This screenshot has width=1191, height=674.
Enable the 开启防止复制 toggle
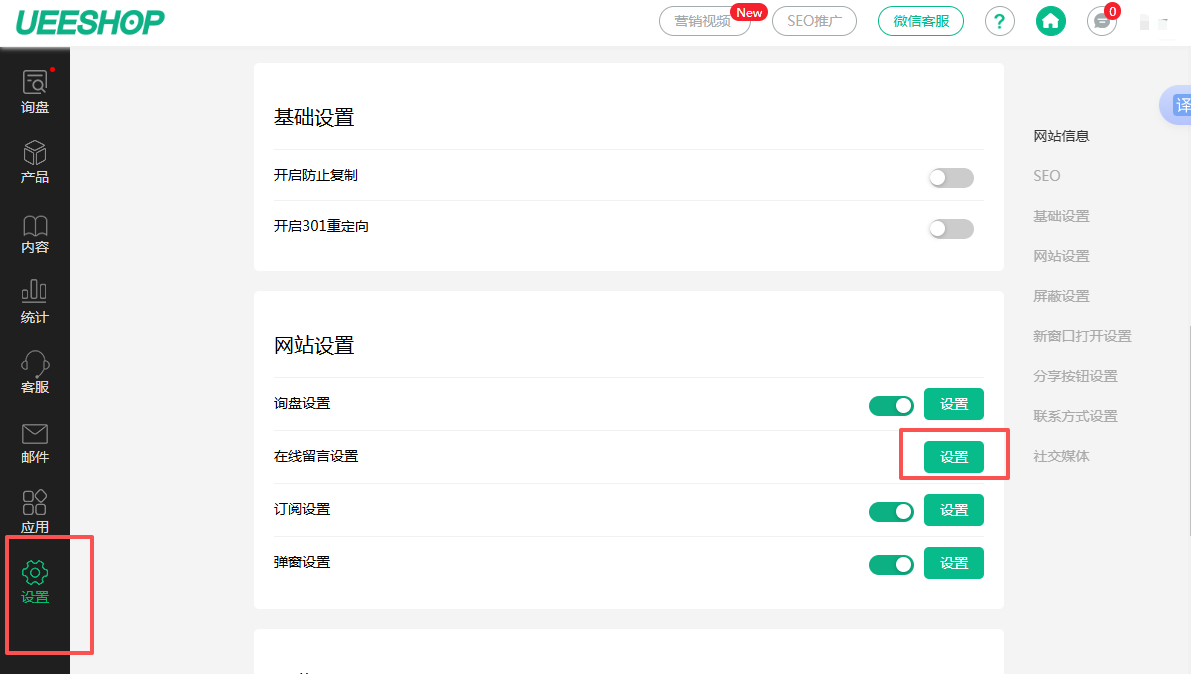tap(950, 178)
